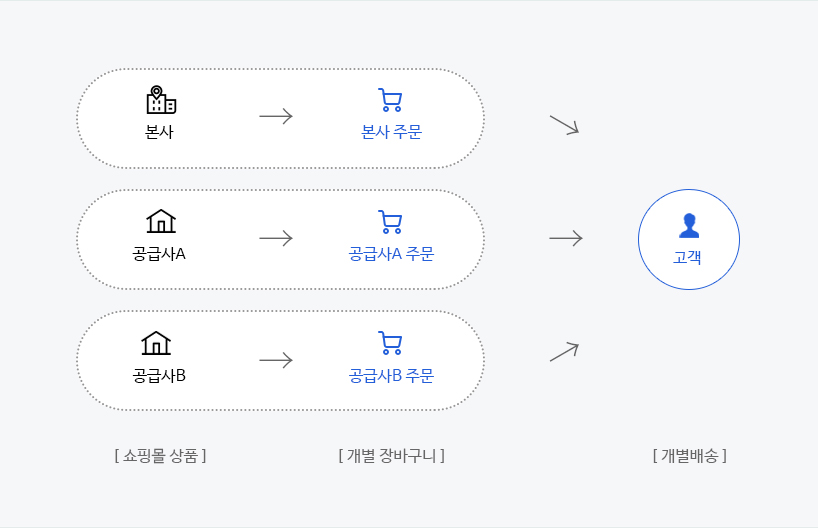Click the 공급사A 주문 blue label

point(391,254)
